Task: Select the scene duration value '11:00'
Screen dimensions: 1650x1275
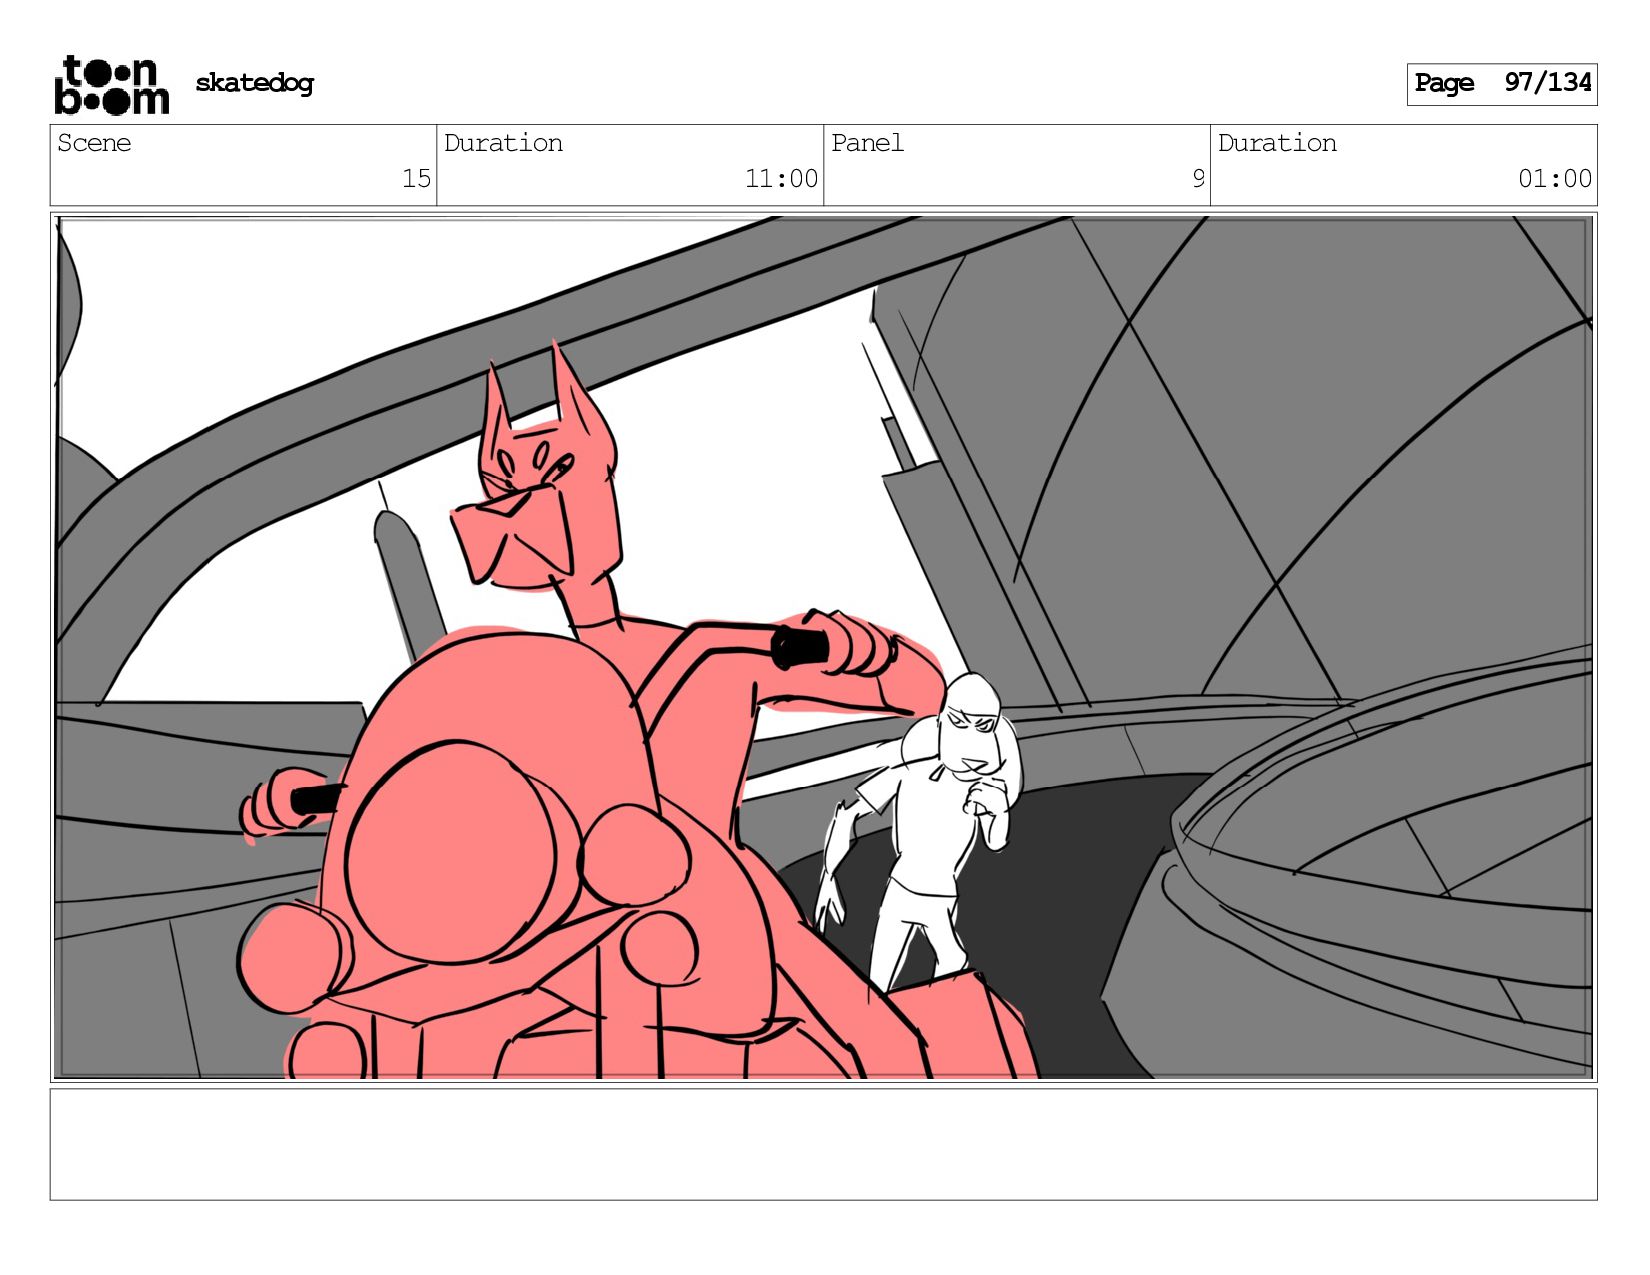Action: (781, 179)
